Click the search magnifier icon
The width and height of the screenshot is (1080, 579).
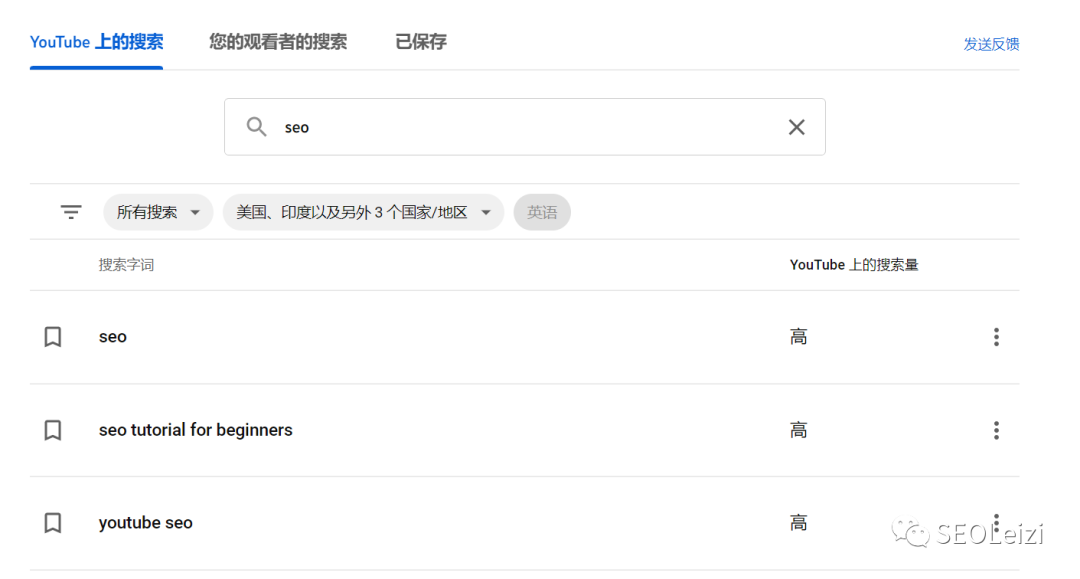tap(256, 127)
